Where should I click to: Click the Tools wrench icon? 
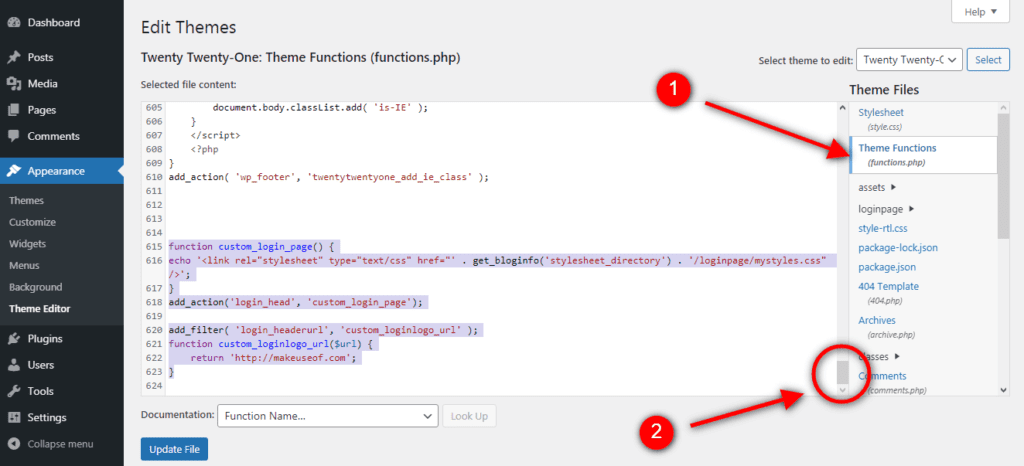pos(14,392)
